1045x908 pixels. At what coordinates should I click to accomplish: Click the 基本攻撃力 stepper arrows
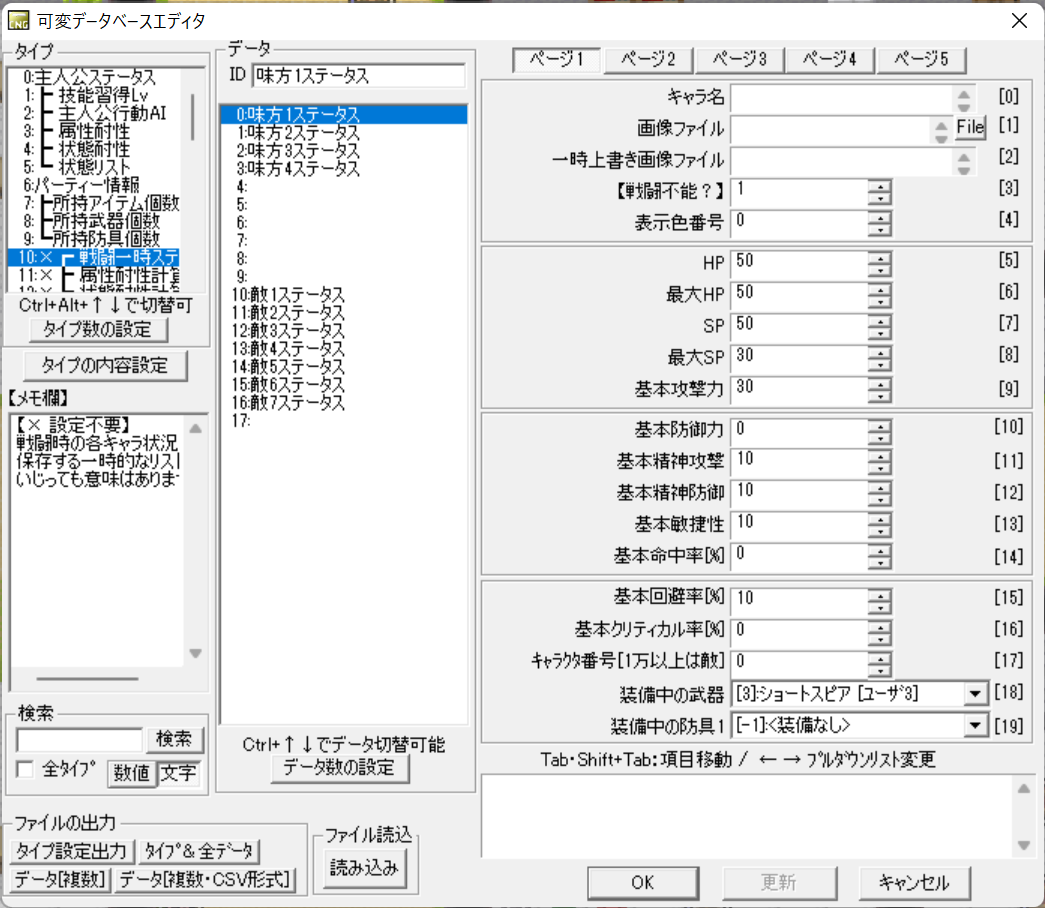(x=880, y=389)
